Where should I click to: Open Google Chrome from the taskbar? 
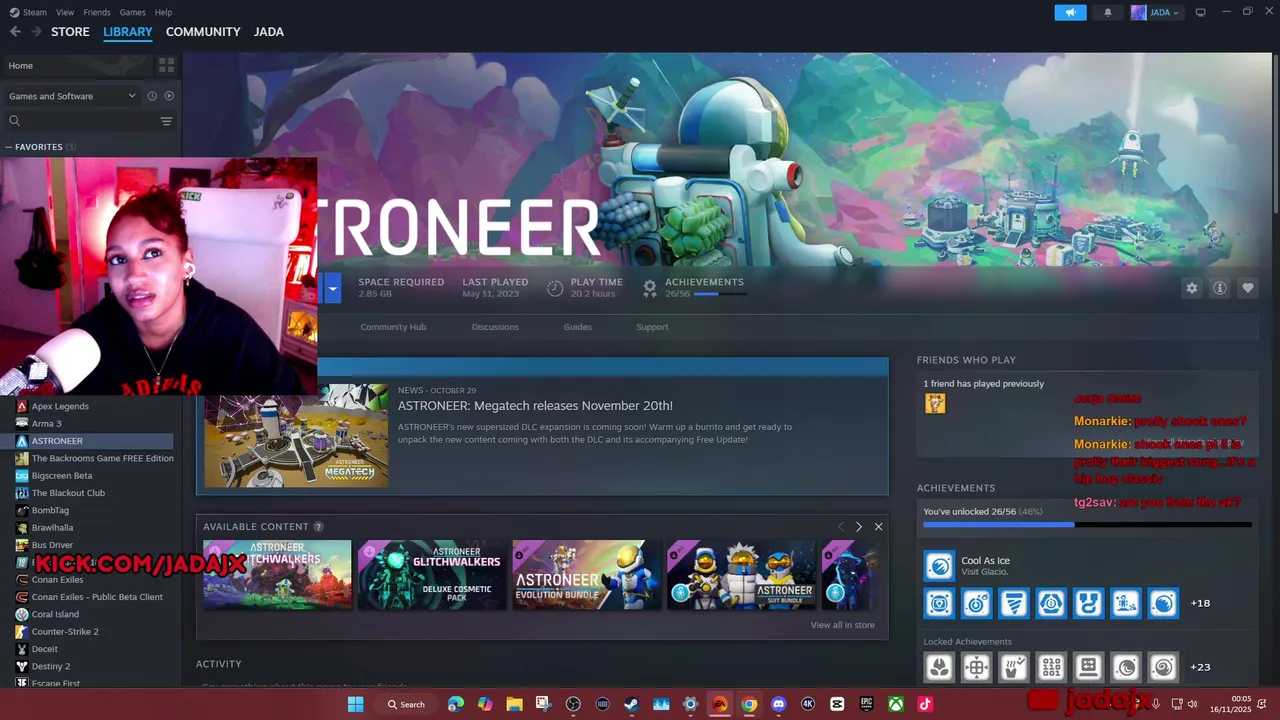[x=749, y=704]
